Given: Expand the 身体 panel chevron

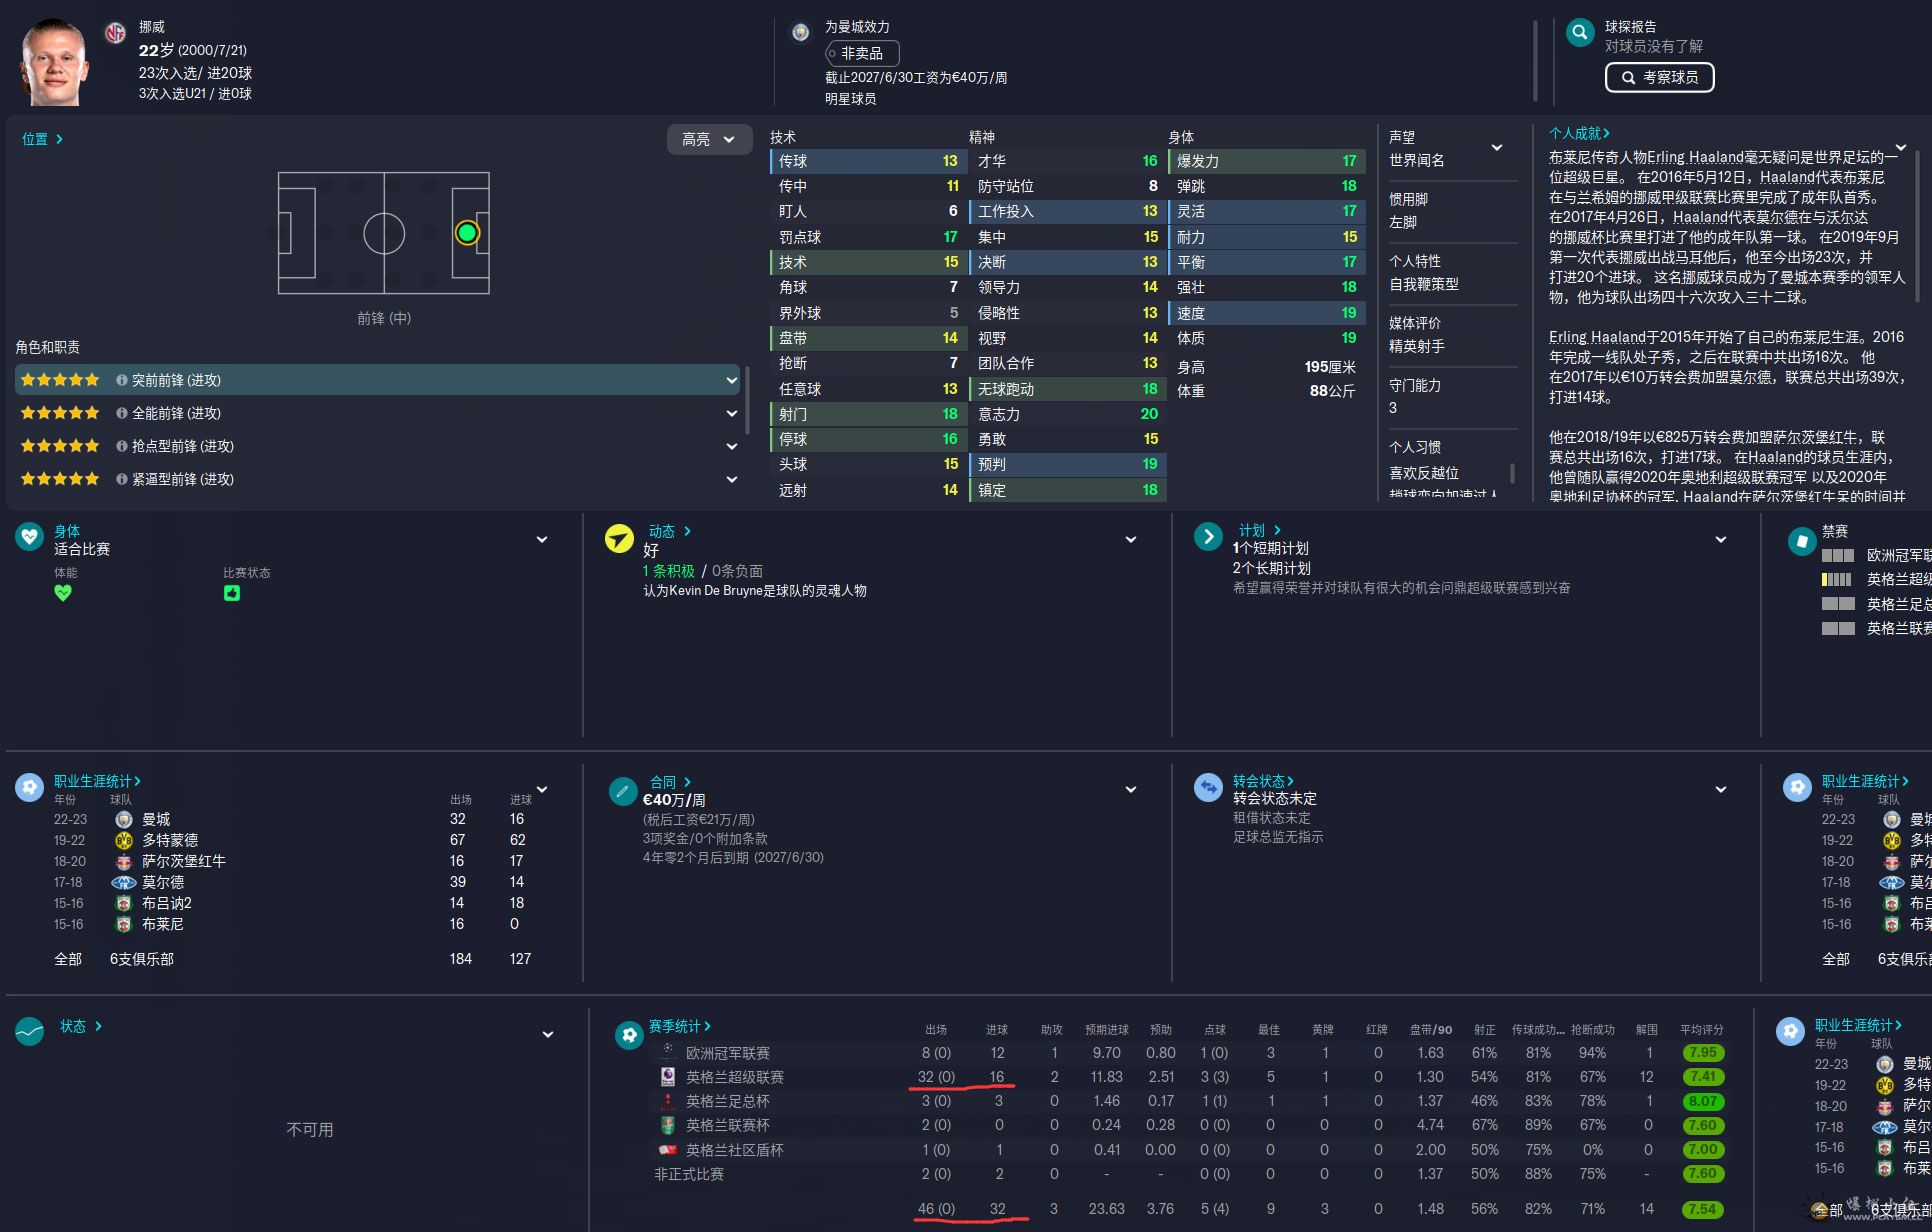Looking at the screenshot, I should (x=542, y=539).
